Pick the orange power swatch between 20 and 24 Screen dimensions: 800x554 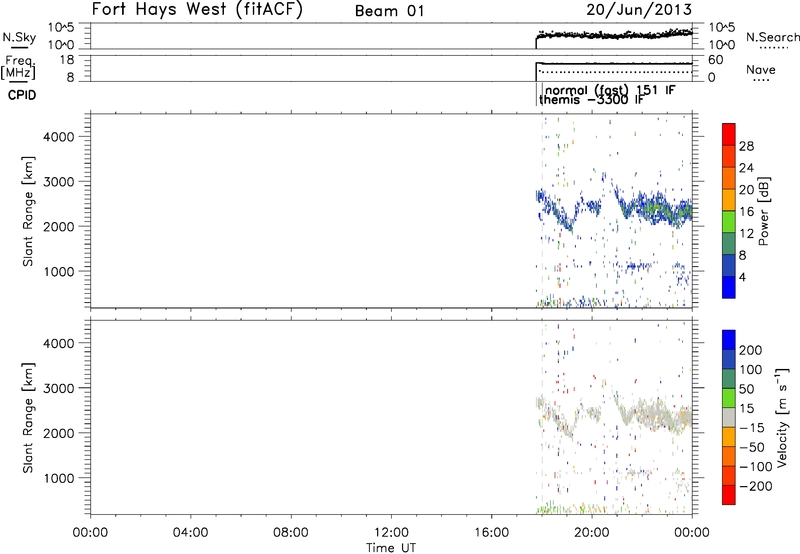point(729,179)
